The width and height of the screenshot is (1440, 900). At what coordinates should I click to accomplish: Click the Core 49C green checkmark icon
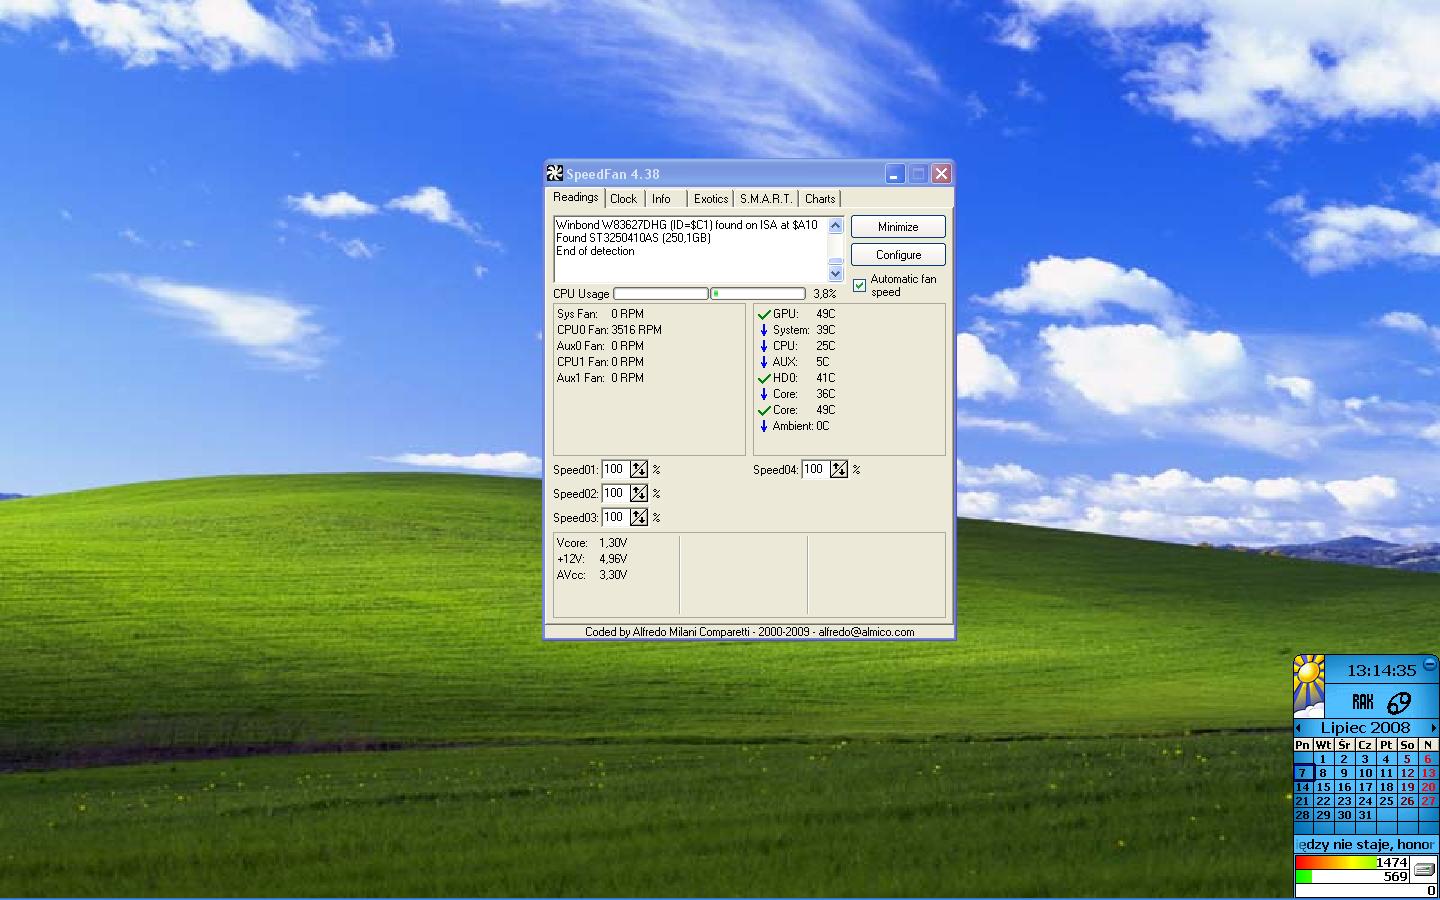coord(764,410)
